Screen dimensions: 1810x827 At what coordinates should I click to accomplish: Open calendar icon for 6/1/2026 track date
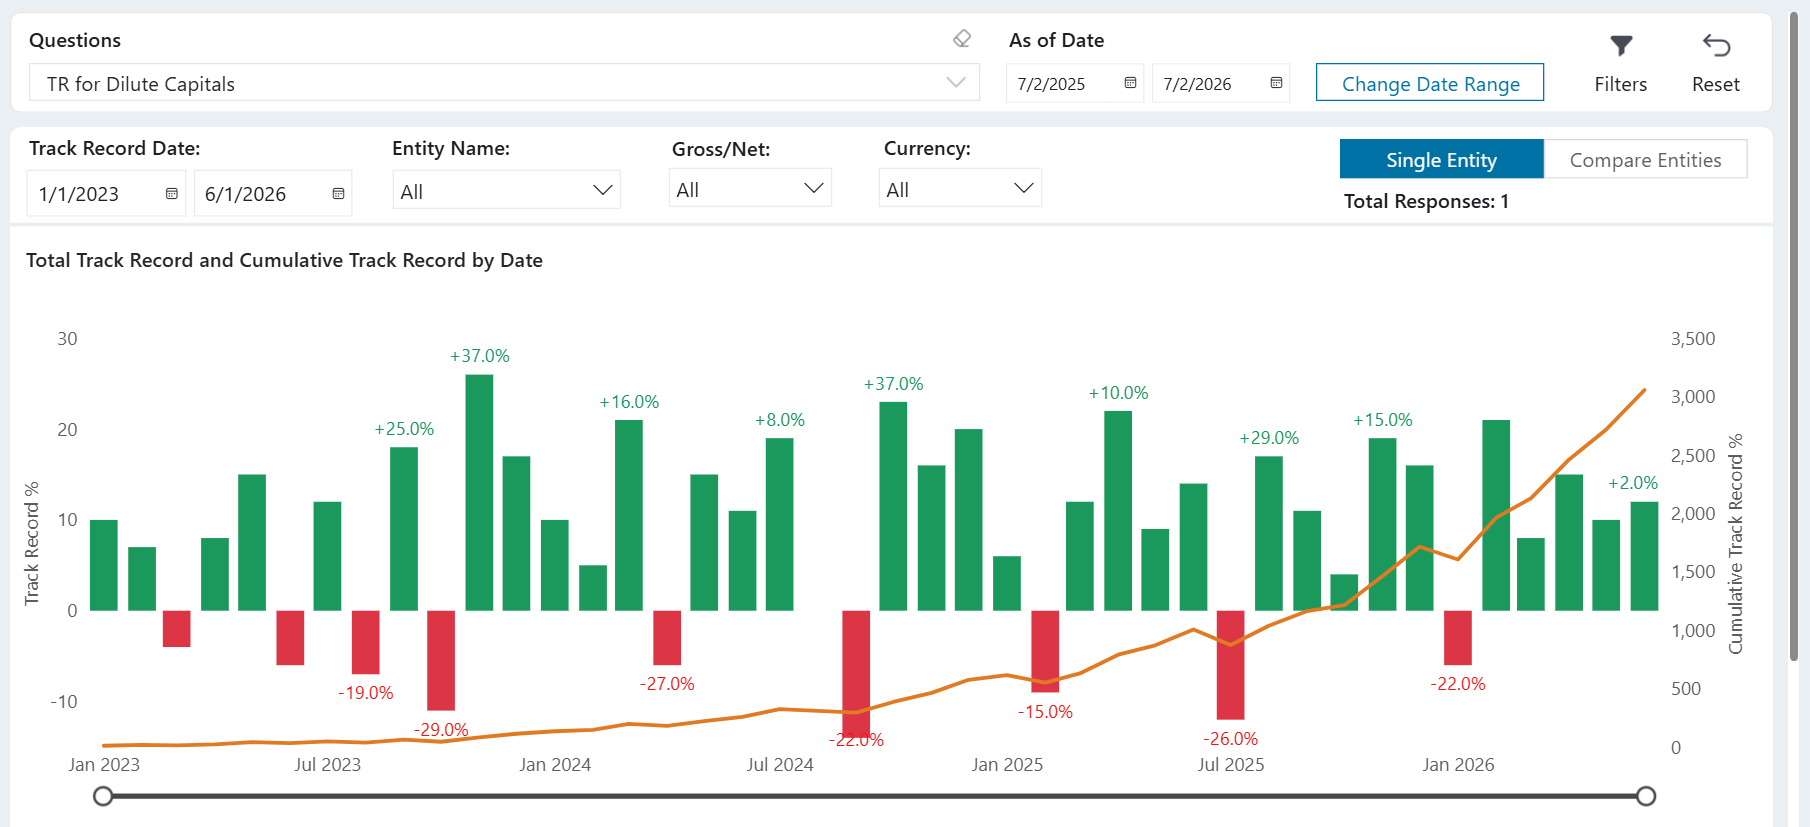coord(338,194)
